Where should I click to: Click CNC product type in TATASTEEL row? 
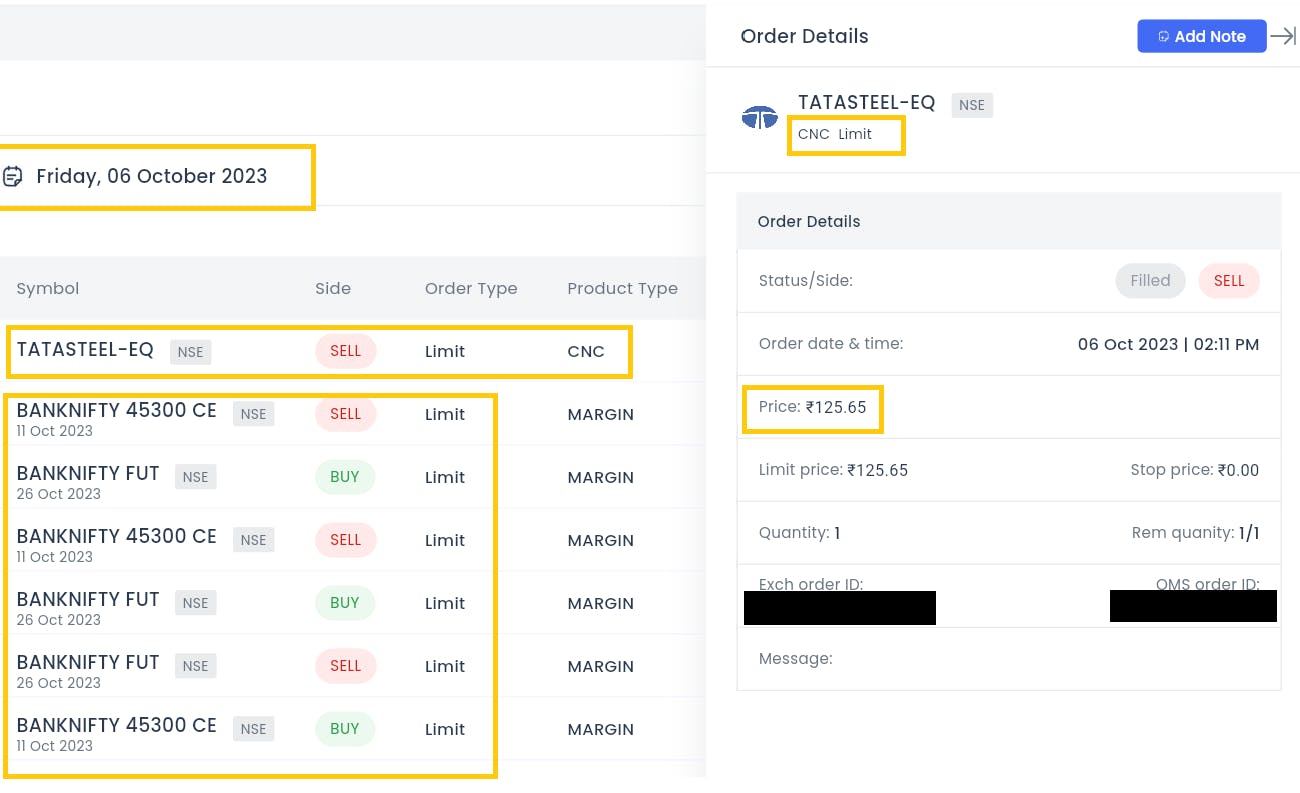586,351
